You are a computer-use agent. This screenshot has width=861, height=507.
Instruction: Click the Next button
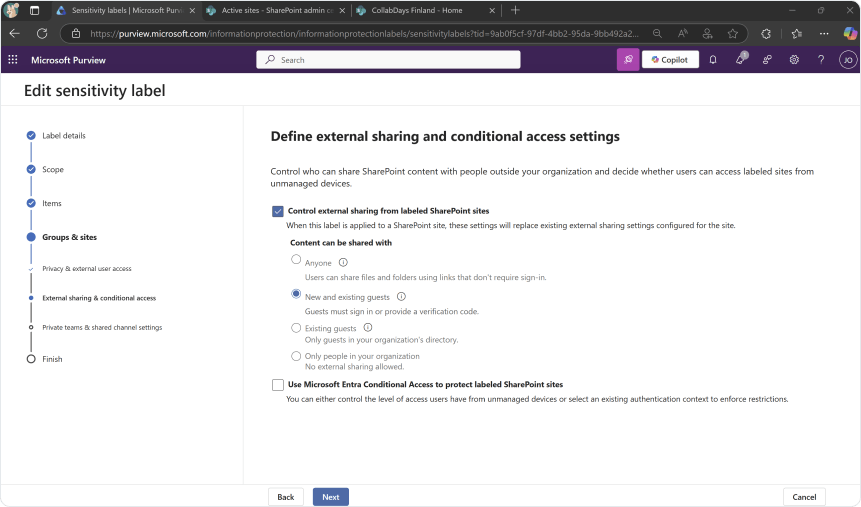pos(331,497)
